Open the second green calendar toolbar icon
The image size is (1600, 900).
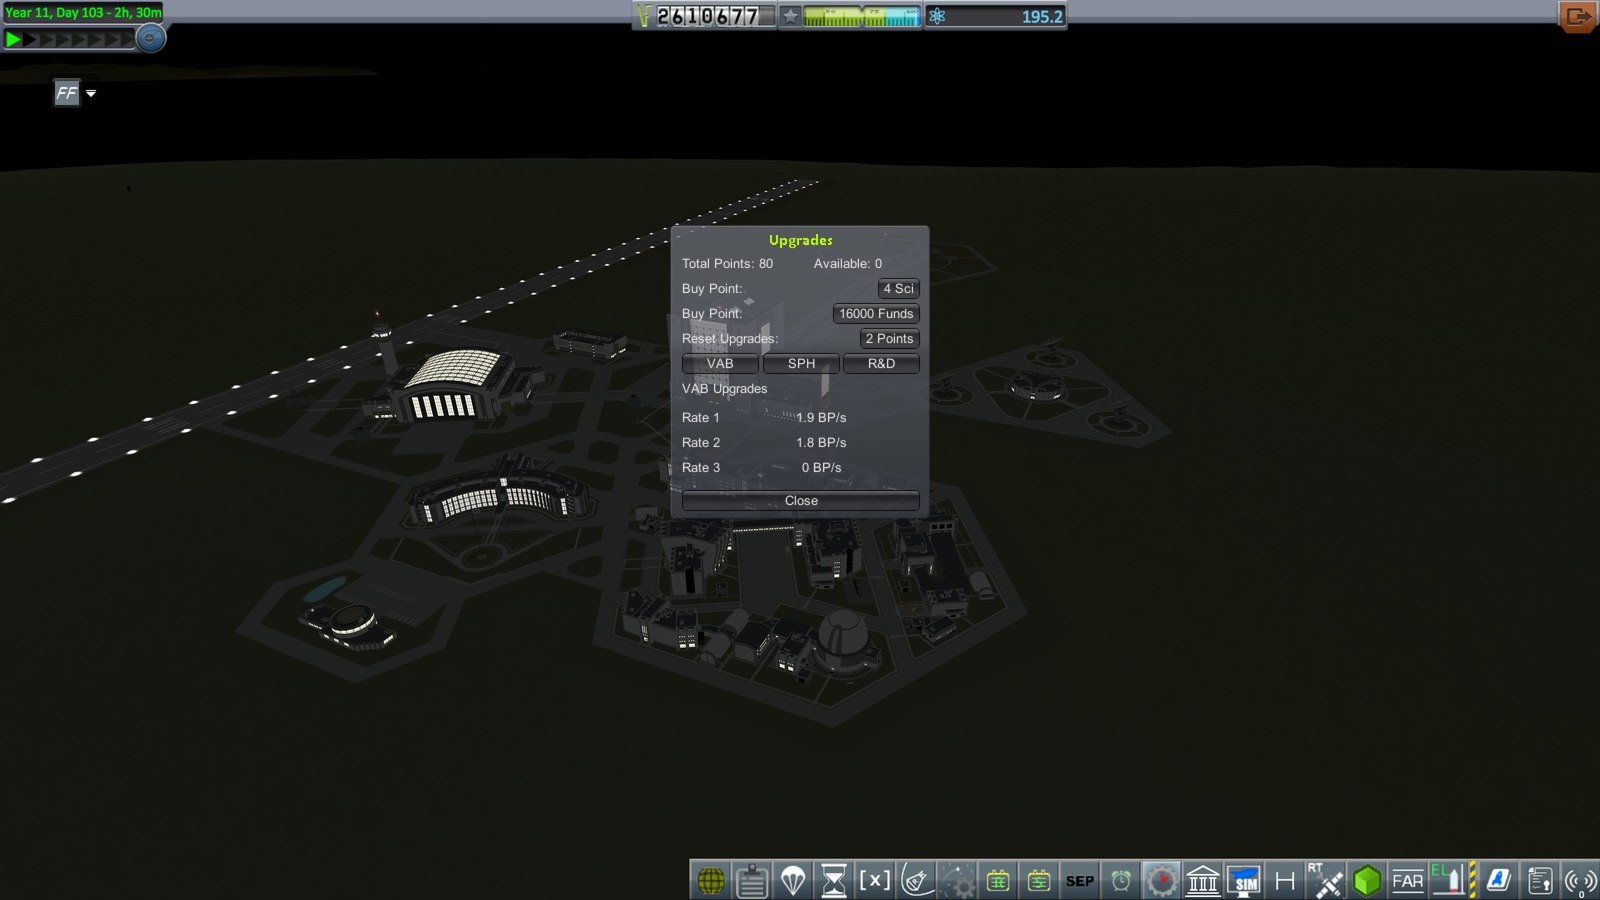(x=1039, y=881)
